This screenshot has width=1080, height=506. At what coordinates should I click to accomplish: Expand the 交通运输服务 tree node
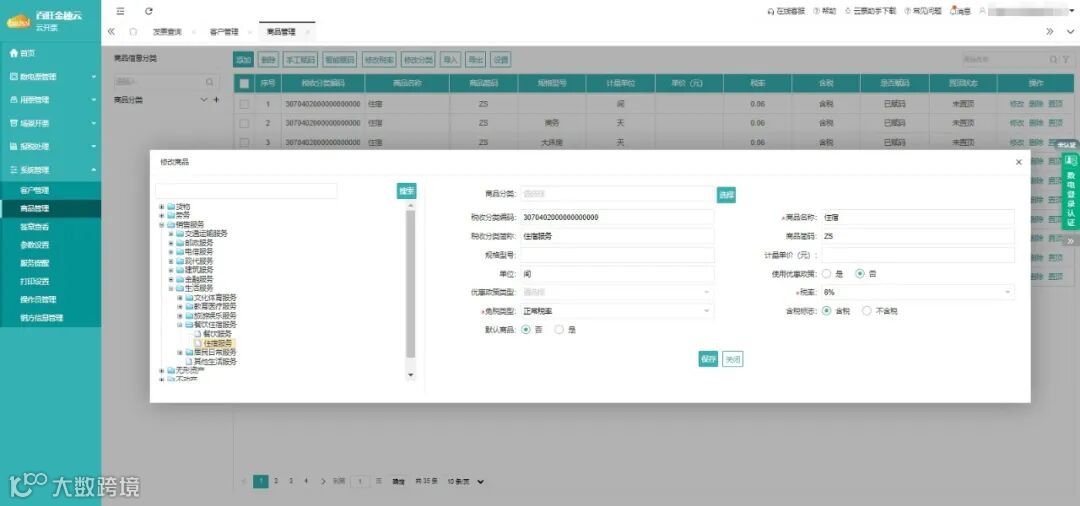(x=171, y=233)
